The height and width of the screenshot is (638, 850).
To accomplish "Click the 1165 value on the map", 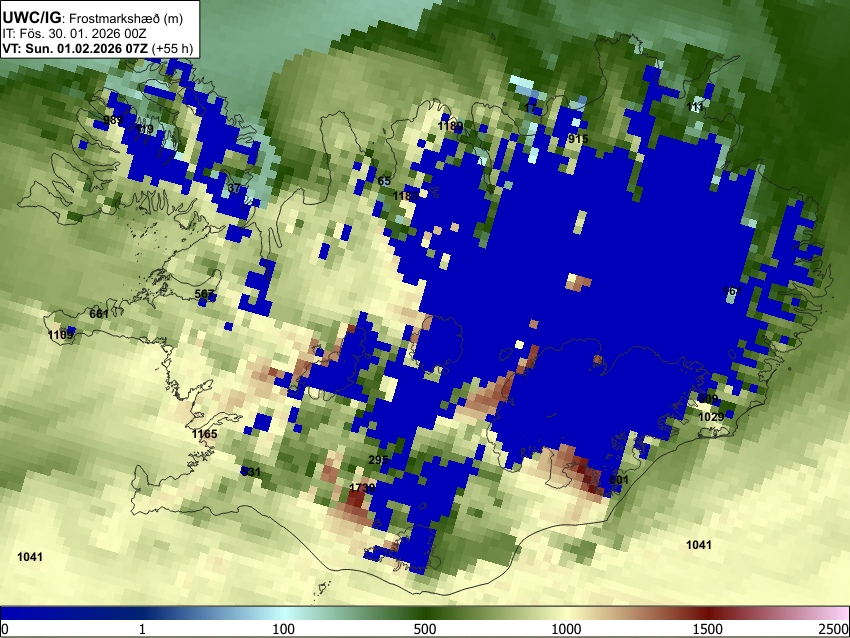I will pyautogui.click(x=204, y=434).
